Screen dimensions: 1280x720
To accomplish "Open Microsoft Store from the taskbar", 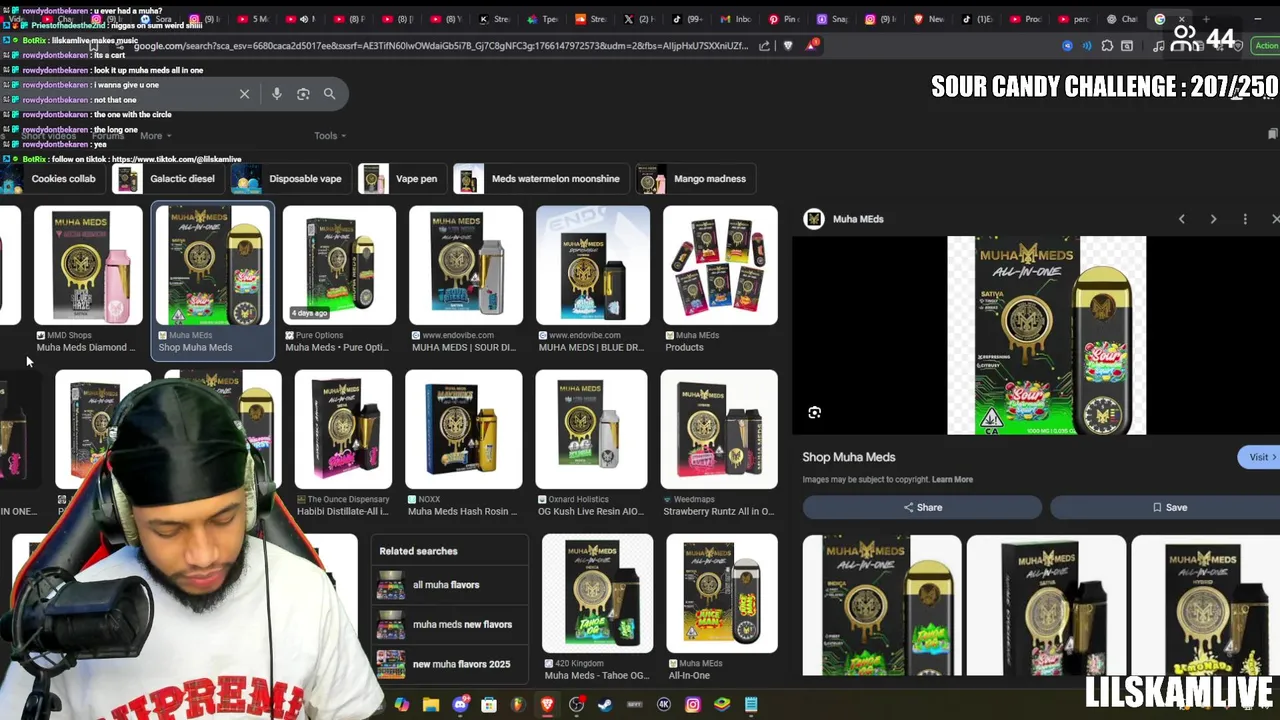I will click(x=489, y=705).
